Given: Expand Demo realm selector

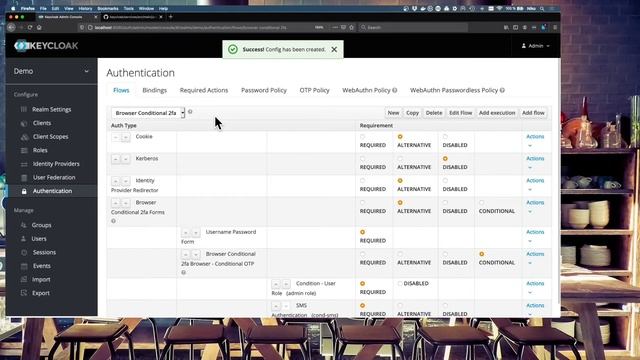Looking at the screenshot, I should pyautogui.click(x=51, y=71).
